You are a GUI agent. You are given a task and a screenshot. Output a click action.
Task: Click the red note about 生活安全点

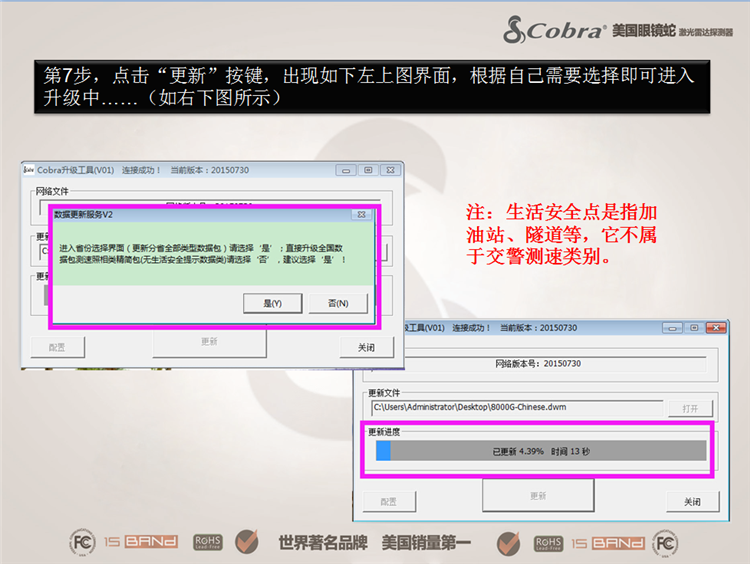click(562, 234)
